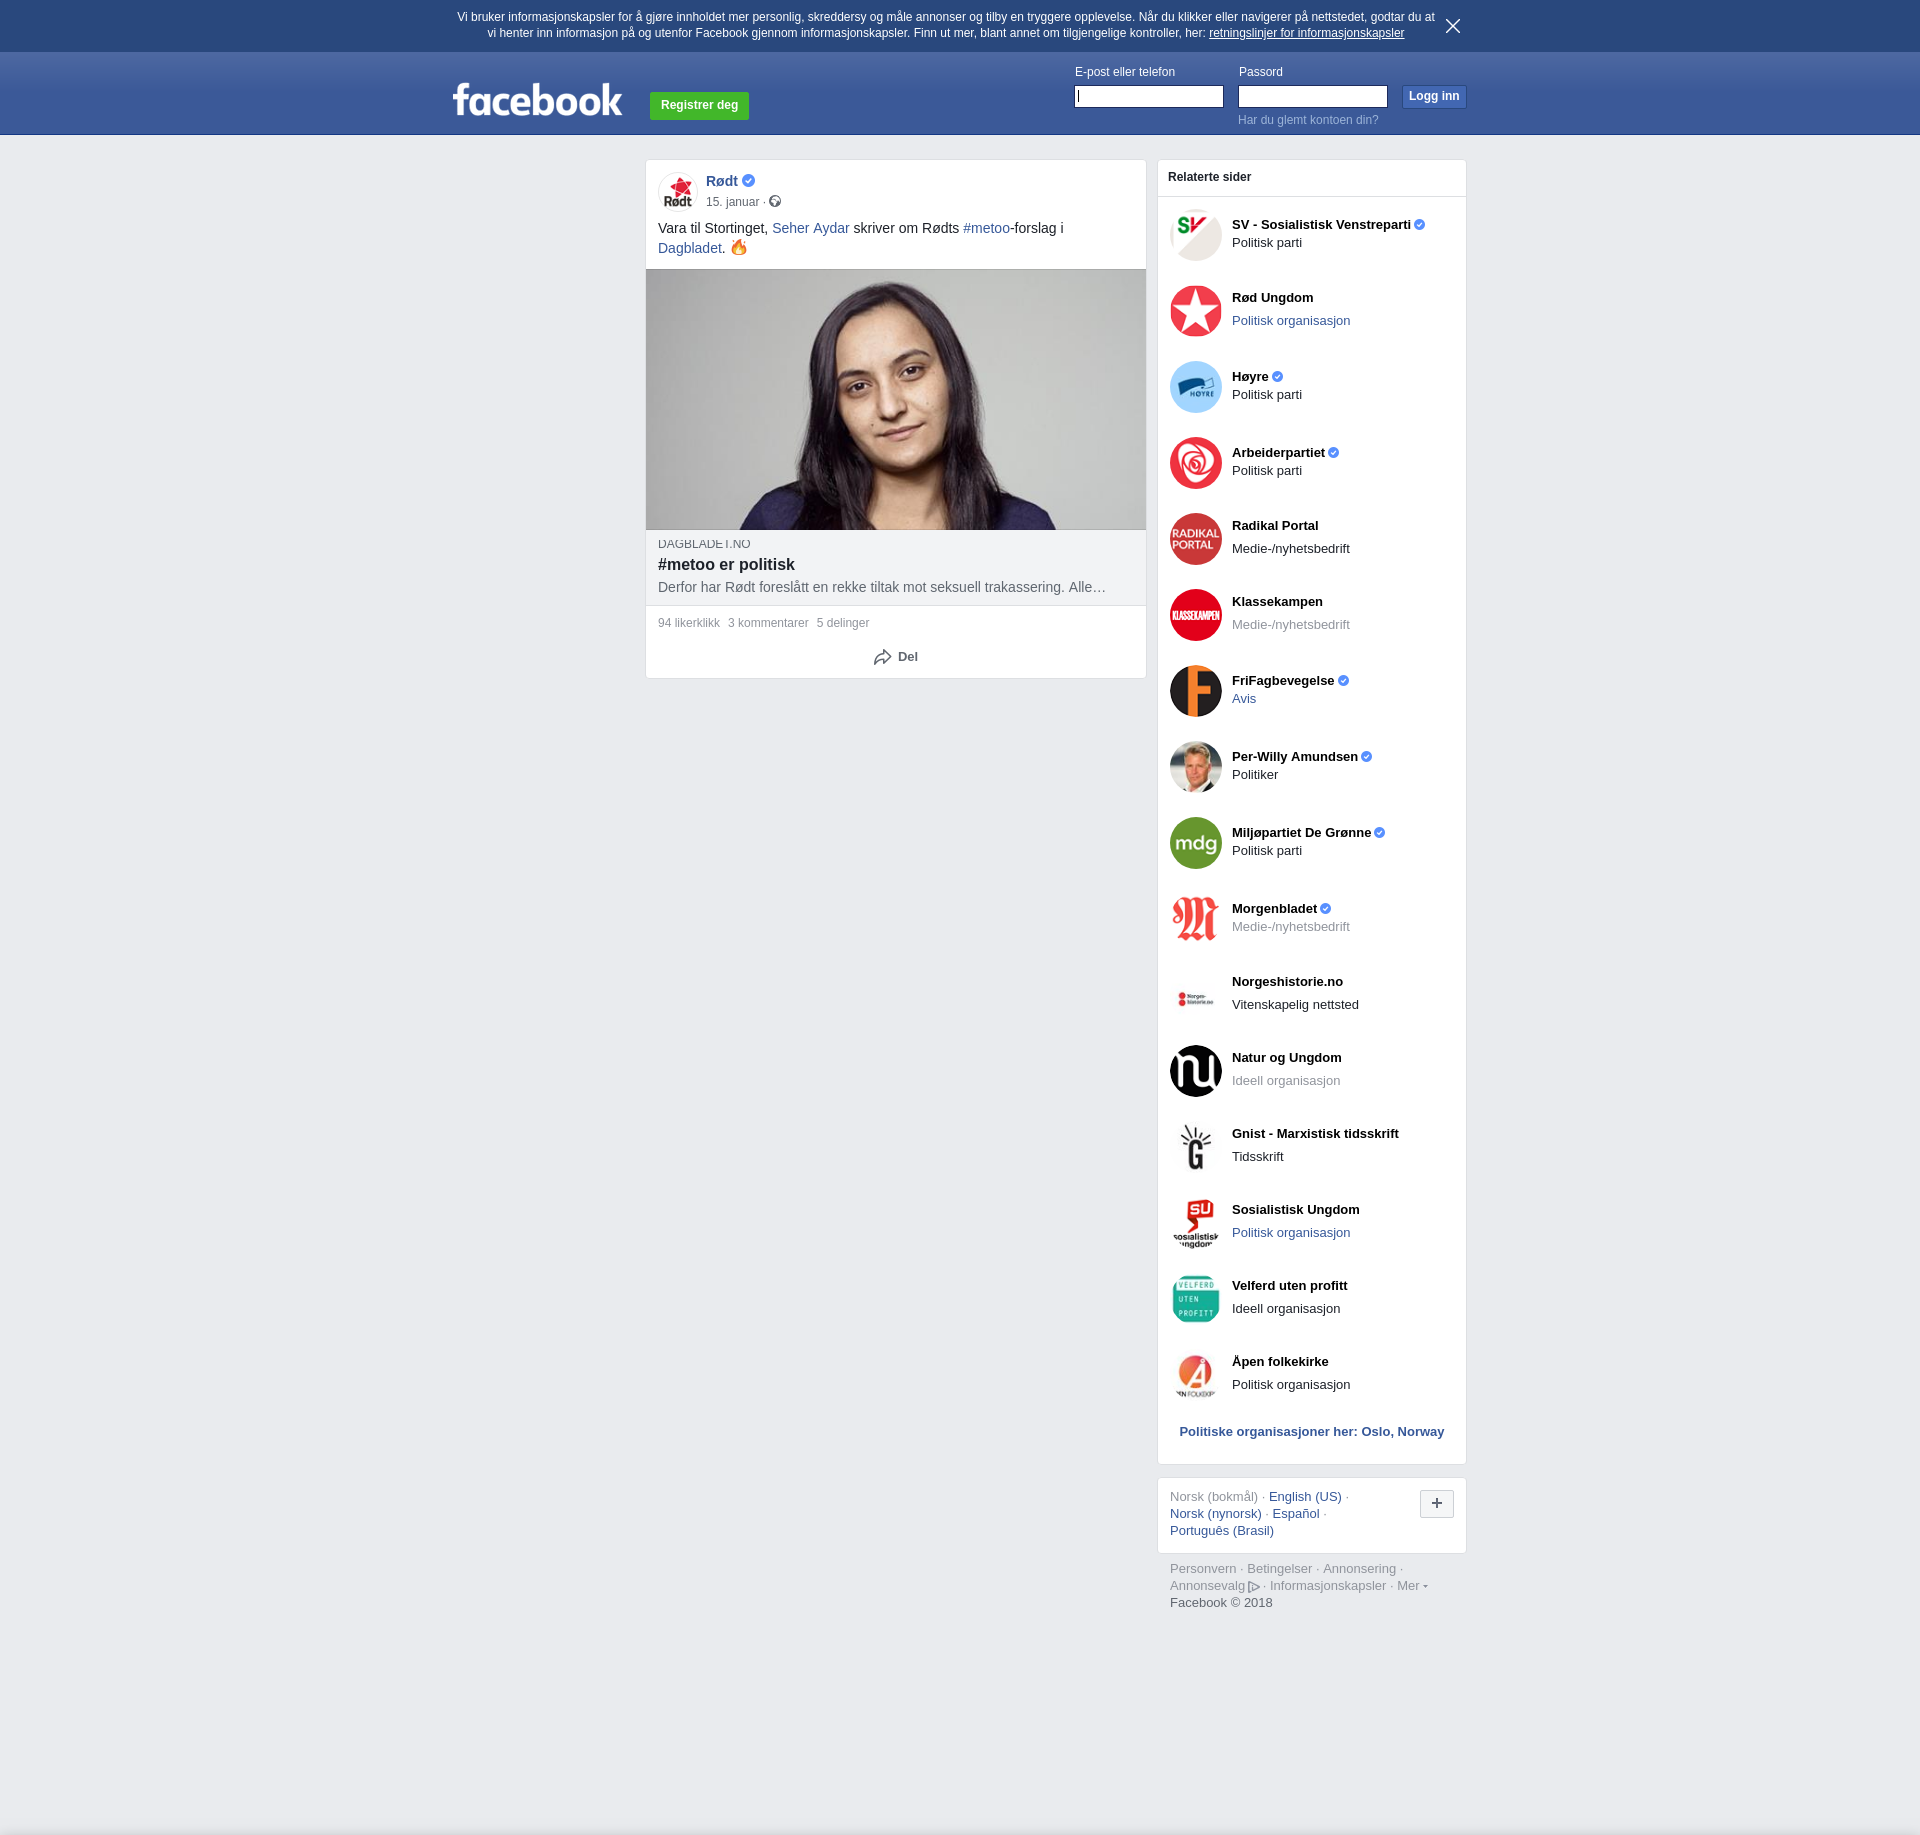The image size is (1920, 1835).
Task: Open Natur og Ungdom logo
Action: (x=1196, y=1071)
